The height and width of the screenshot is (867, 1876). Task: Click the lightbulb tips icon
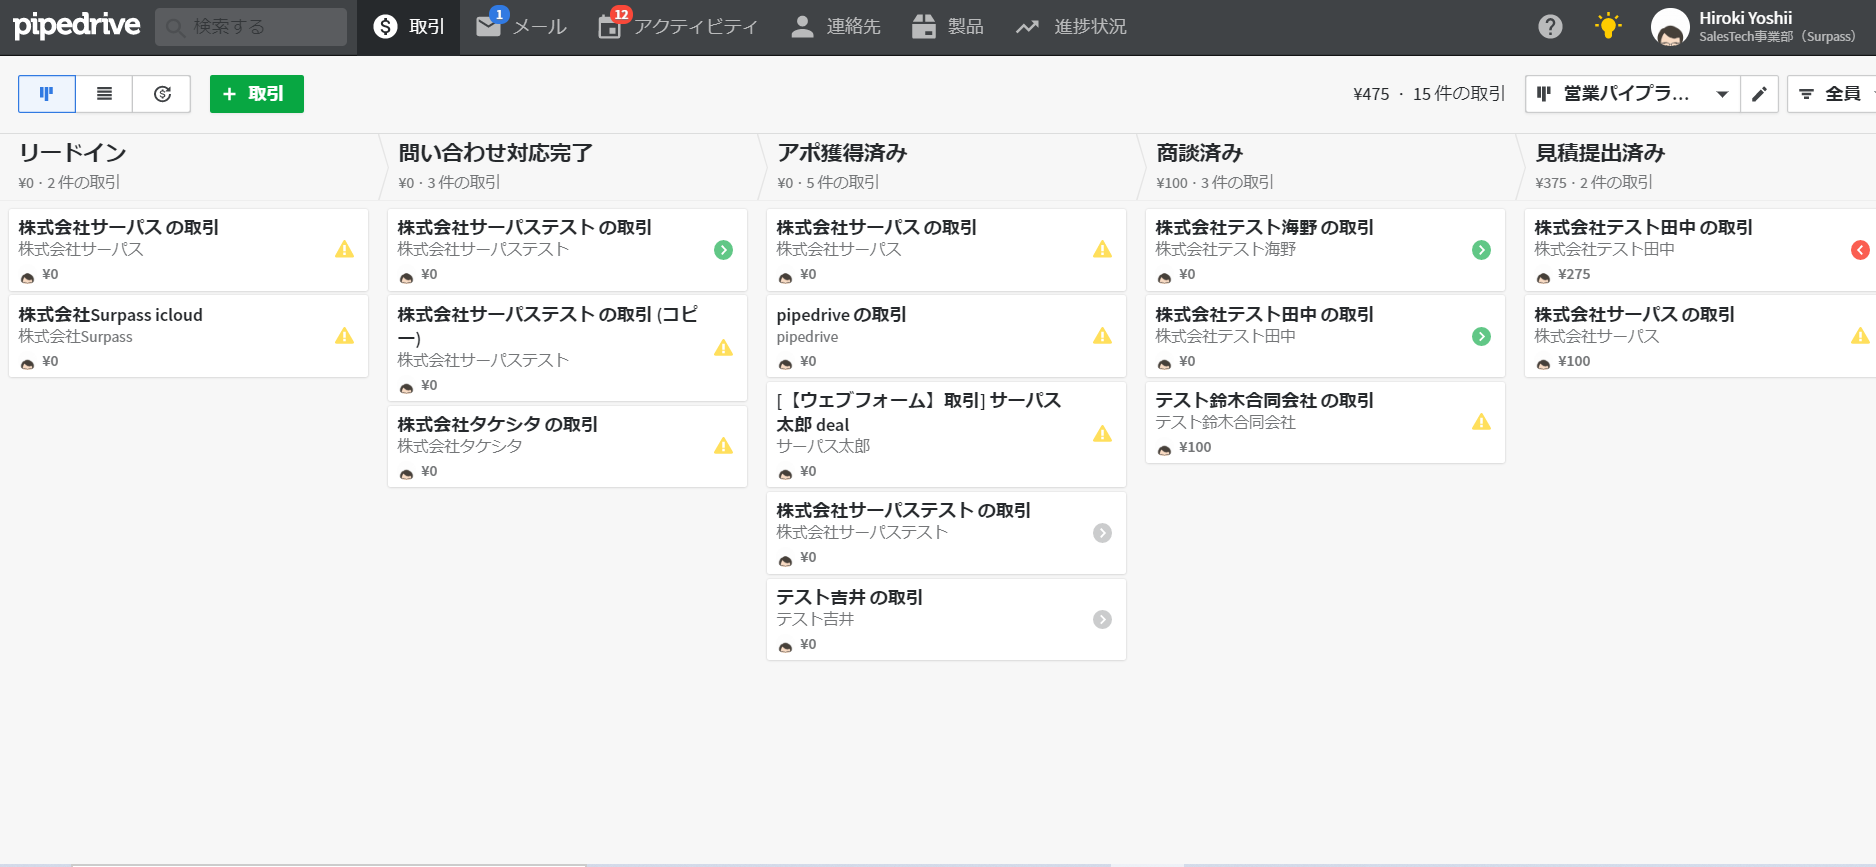pos(1608,27)
